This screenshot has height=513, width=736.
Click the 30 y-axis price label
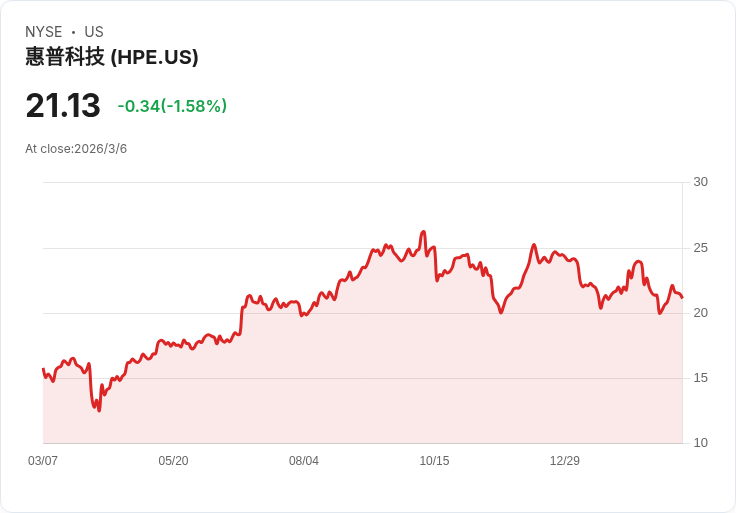[700, 182]
